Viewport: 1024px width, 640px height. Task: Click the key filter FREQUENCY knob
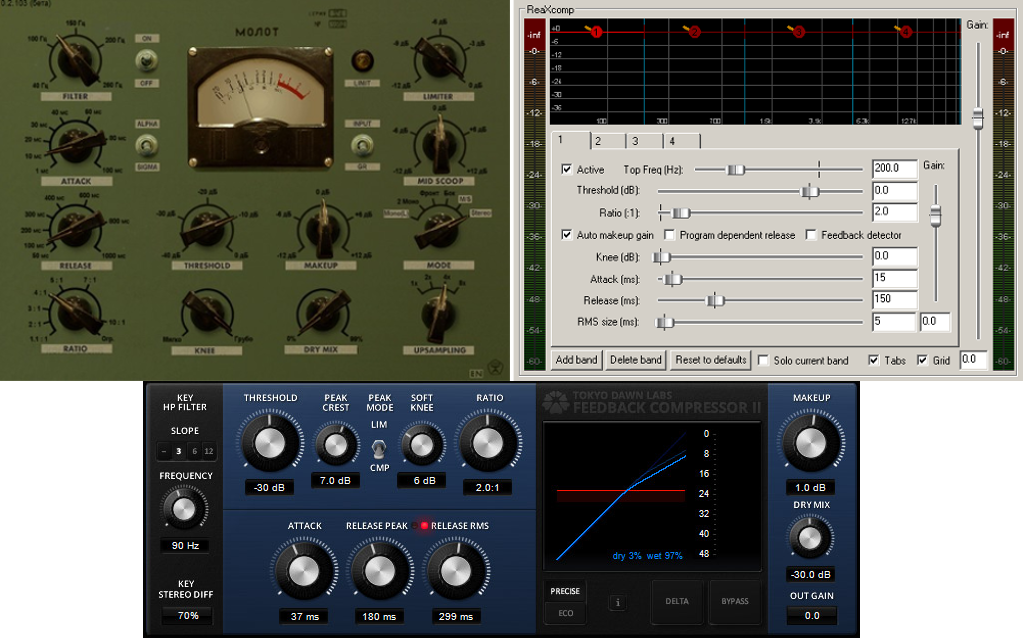pyautogui.click(x=184, y=509)
